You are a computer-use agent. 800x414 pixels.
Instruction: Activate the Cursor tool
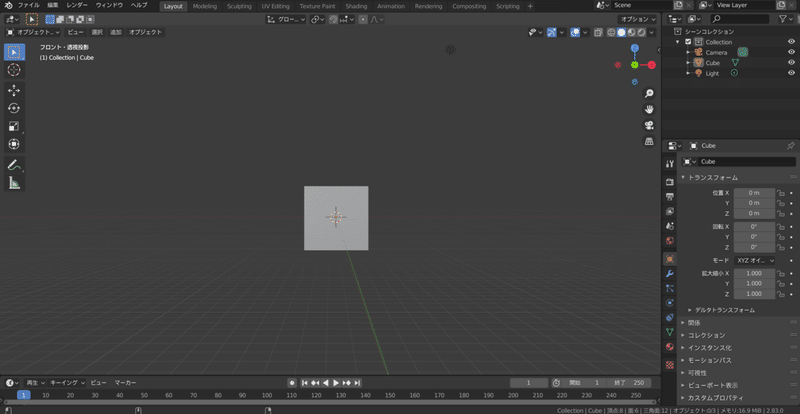(x=14, y=70)
